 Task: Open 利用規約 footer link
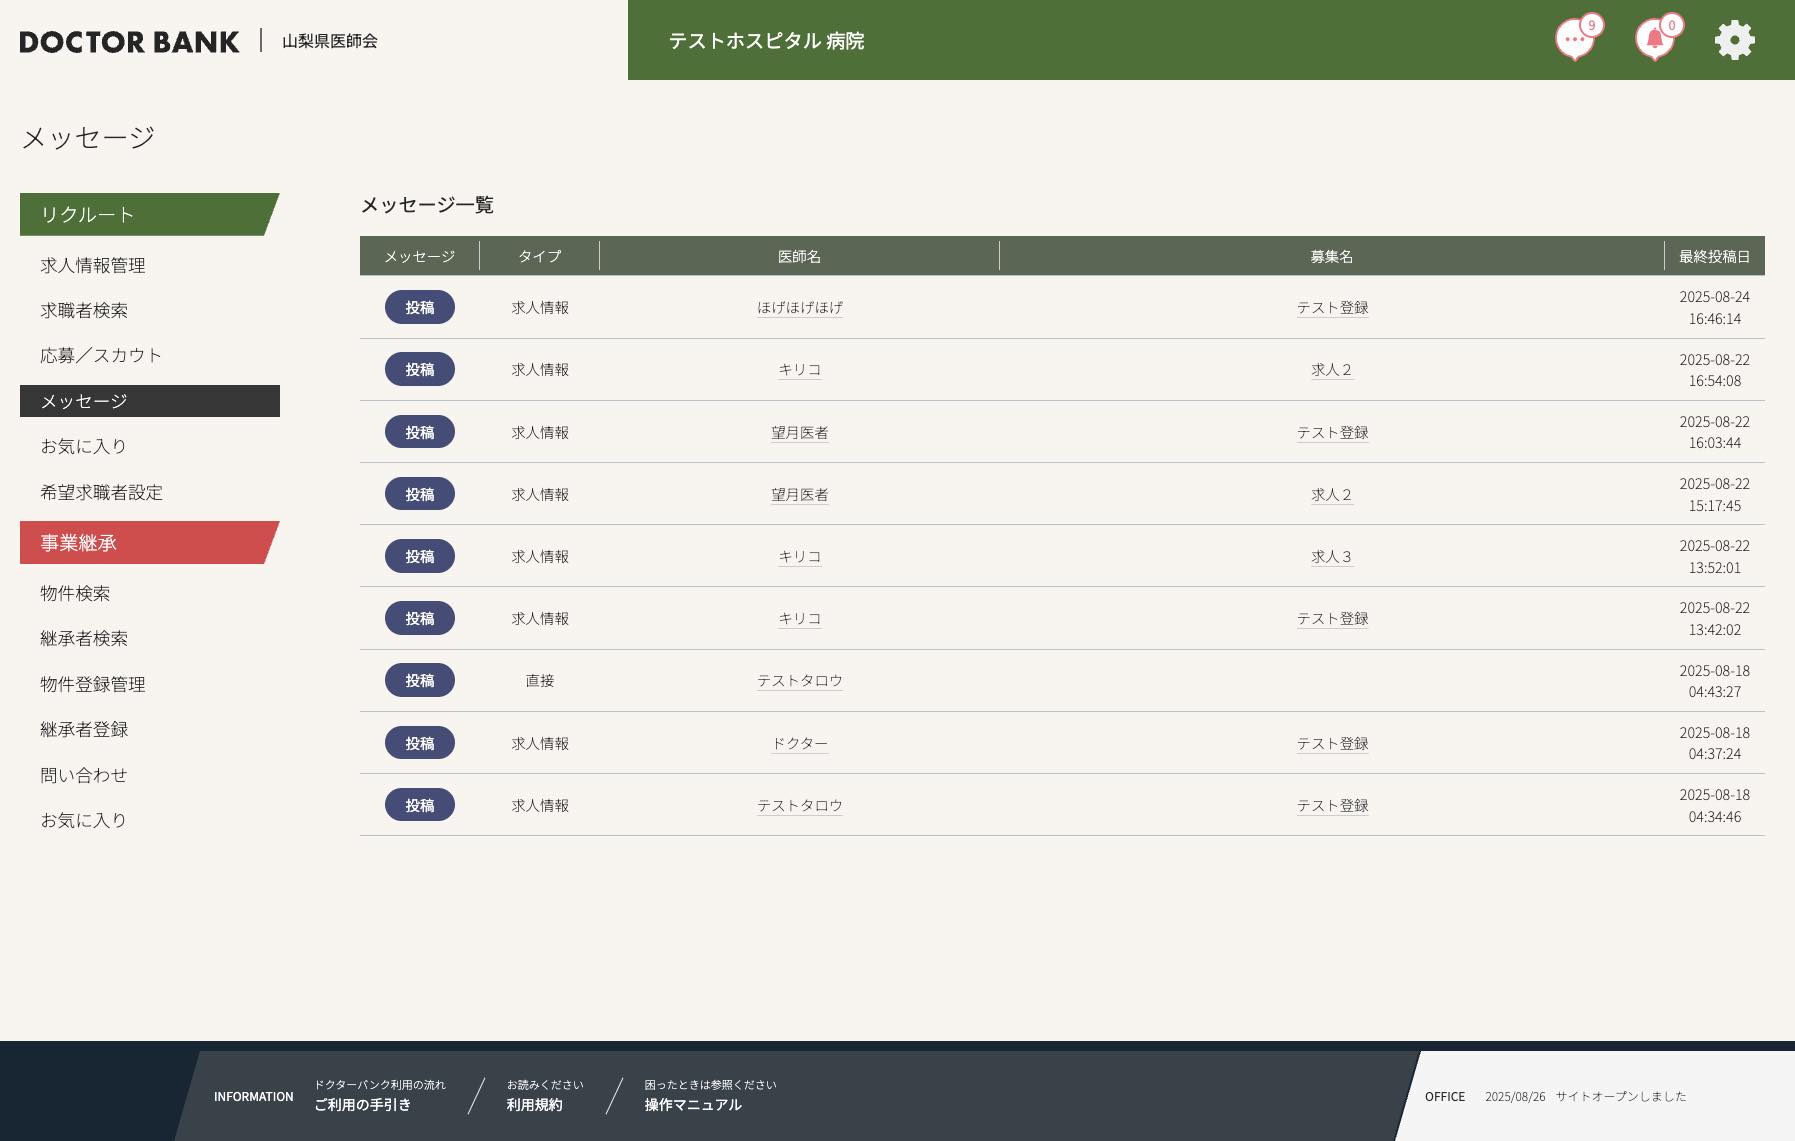534,1104
